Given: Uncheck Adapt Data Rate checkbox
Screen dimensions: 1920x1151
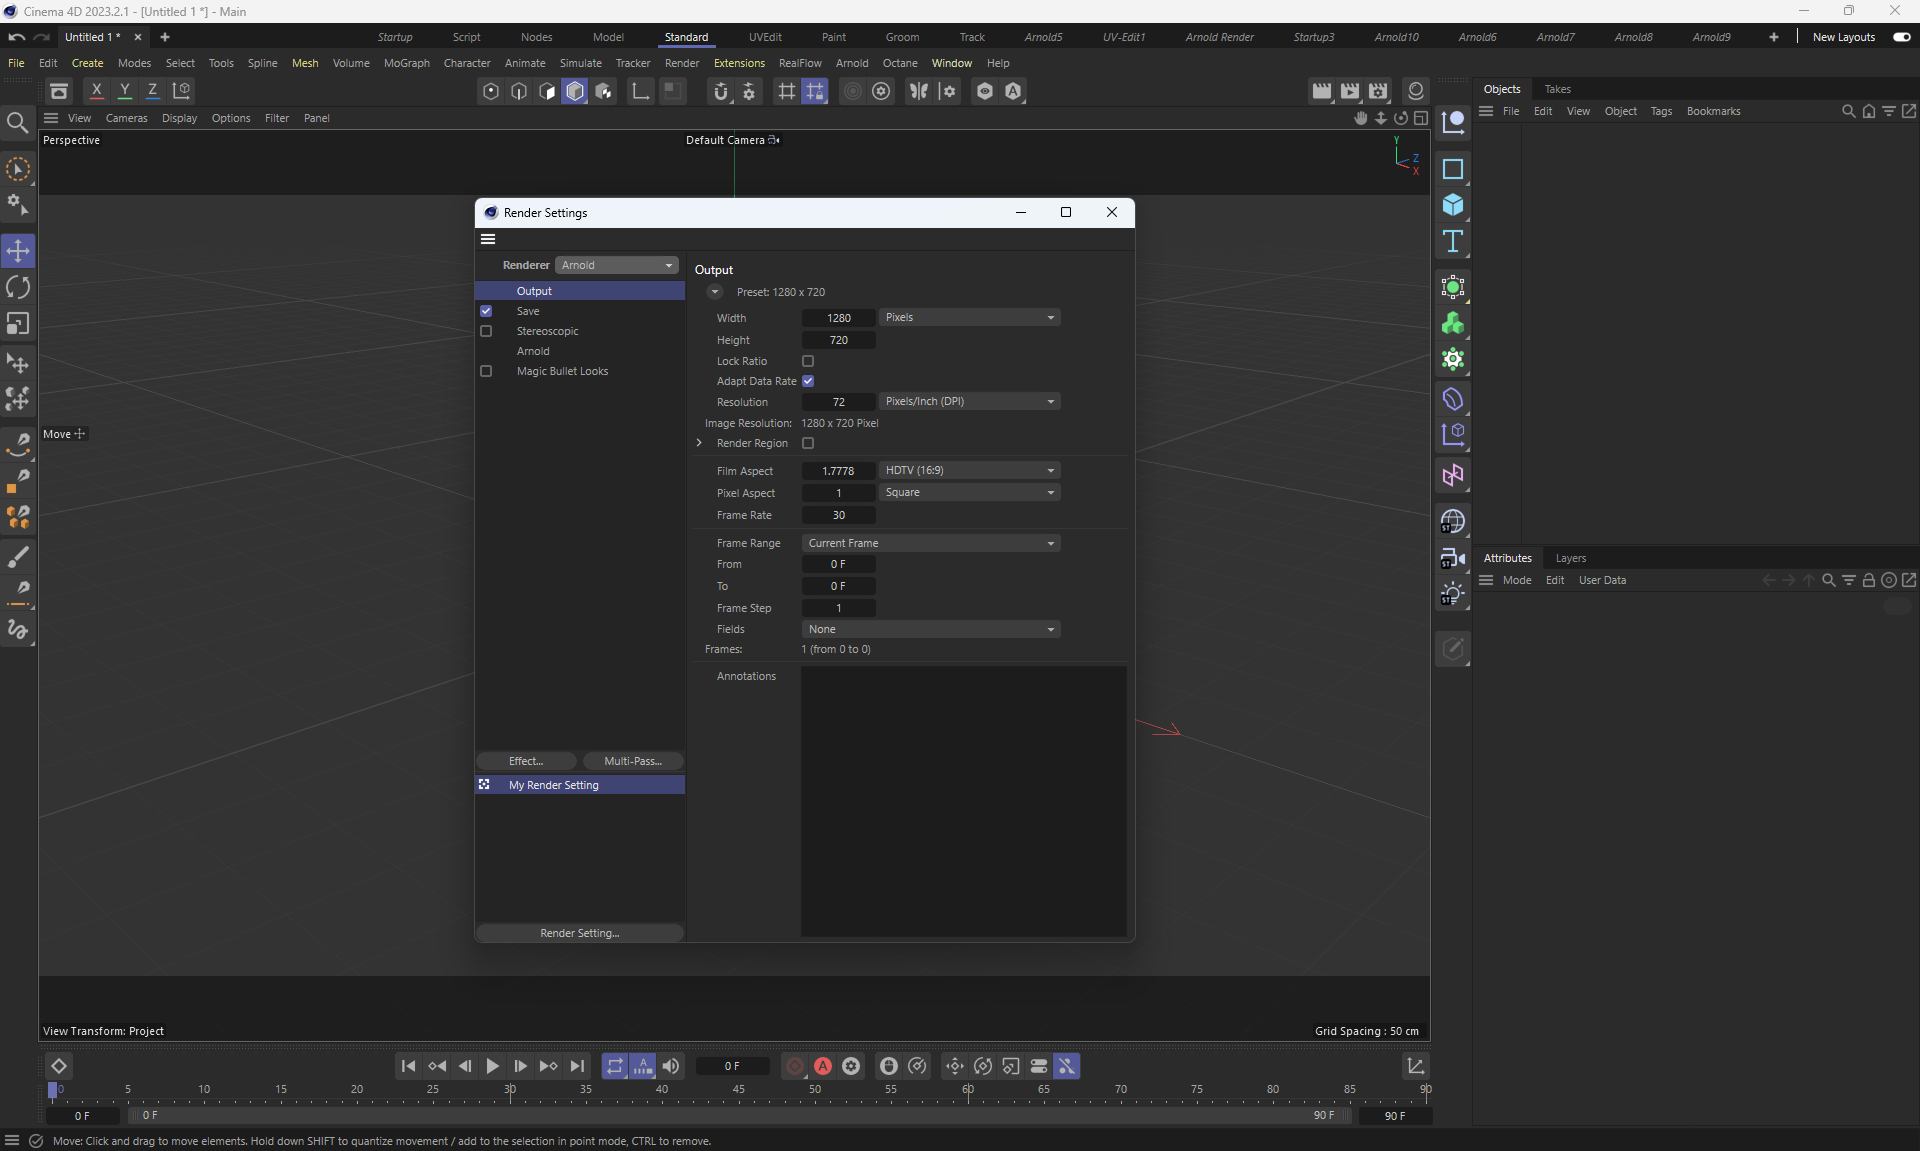Looking at the screenshot, I should click(x=808, y=381).
